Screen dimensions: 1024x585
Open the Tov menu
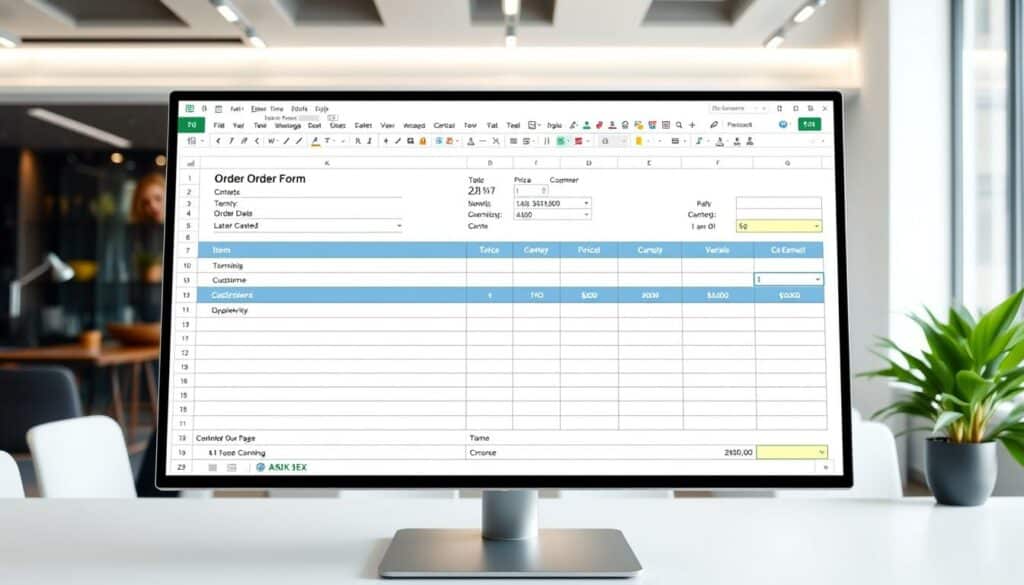pyautogui.click(x=470, y=125)
